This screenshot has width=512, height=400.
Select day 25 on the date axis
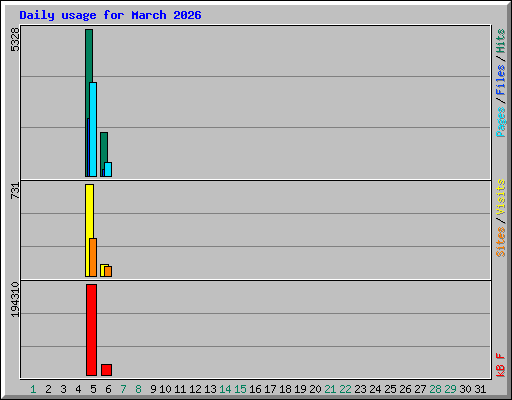click(x=390, y=389)
